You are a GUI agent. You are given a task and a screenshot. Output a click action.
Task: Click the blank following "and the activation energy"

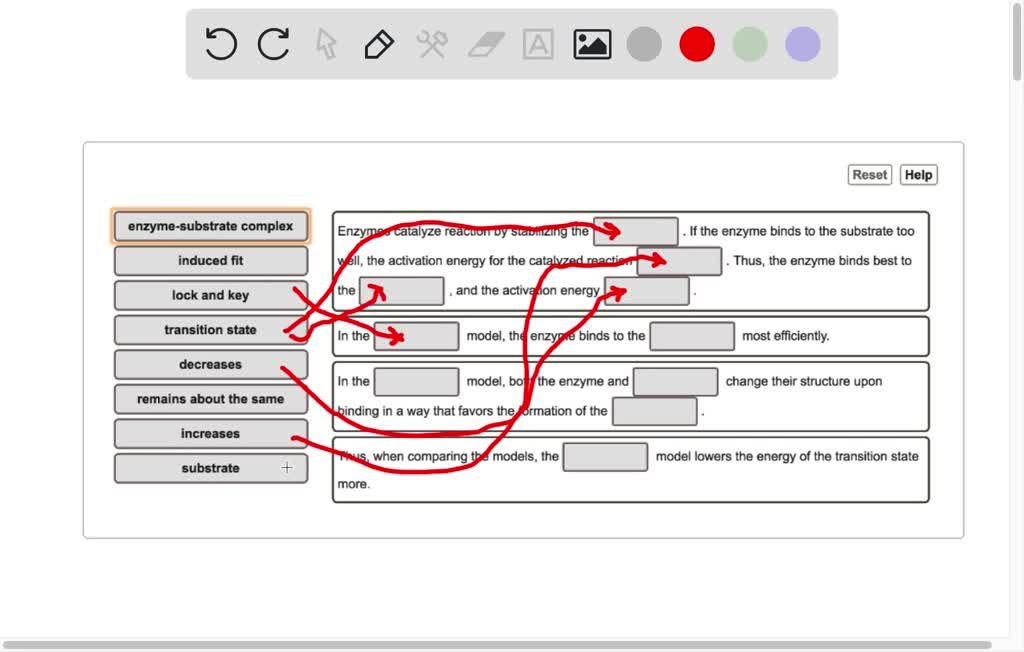point(647,291)
